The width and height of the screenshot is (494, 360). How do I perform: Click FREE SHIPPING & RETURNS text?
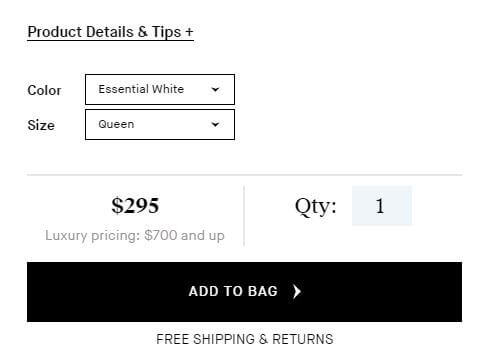(245, 339)
